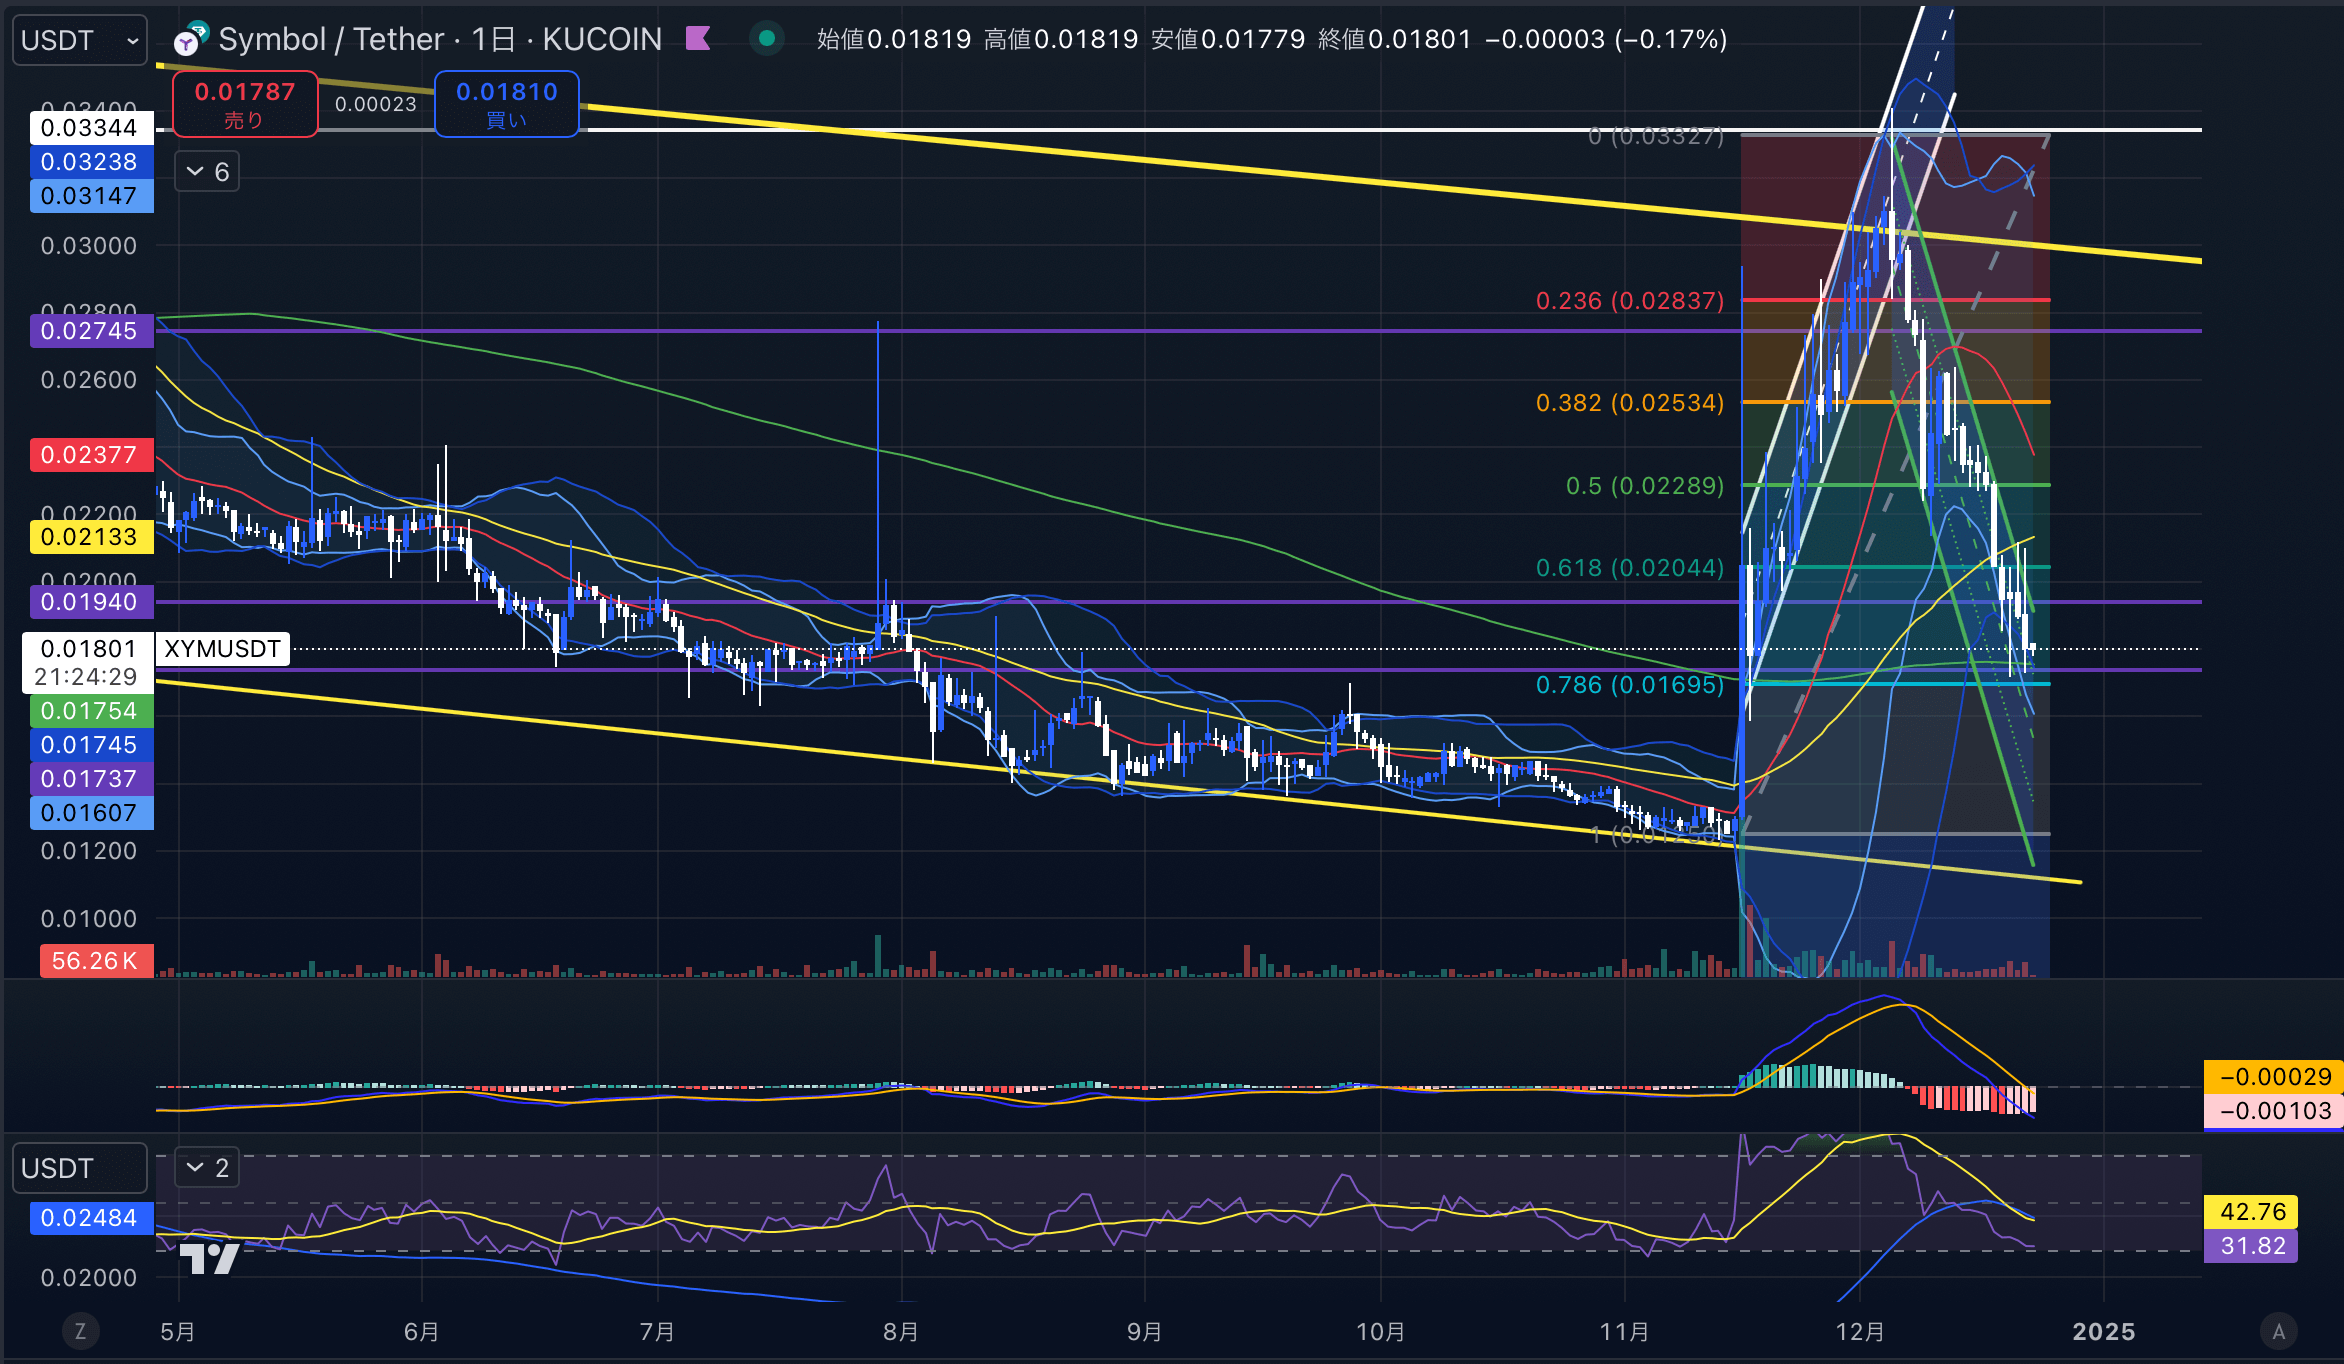Click the 0.03238 blue price label
Screen dimensions: 2344x1364
coord(91,162)
